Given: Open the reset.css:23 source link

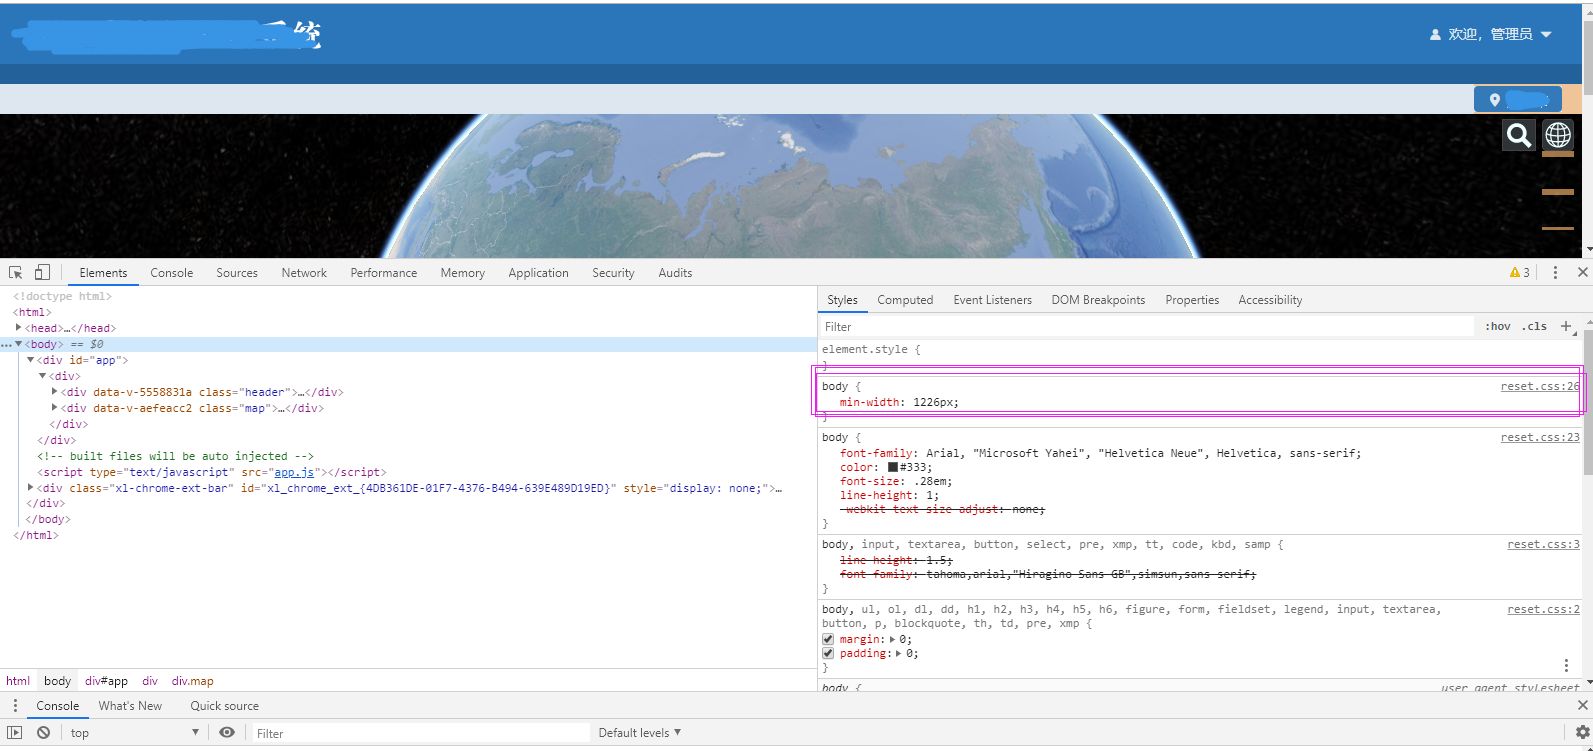Looking at the screenshot, I should 1540,437.
